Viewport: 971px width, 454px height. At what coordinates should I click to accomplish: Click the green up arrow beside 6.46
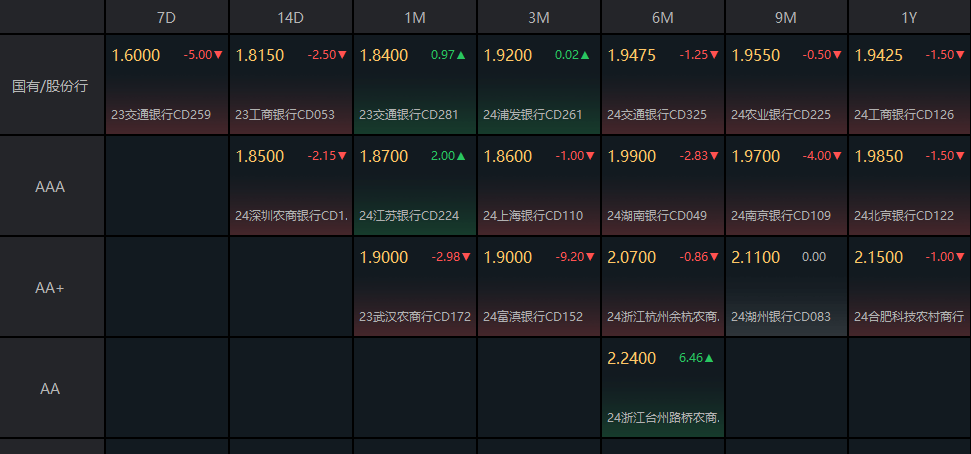point(709,358)
